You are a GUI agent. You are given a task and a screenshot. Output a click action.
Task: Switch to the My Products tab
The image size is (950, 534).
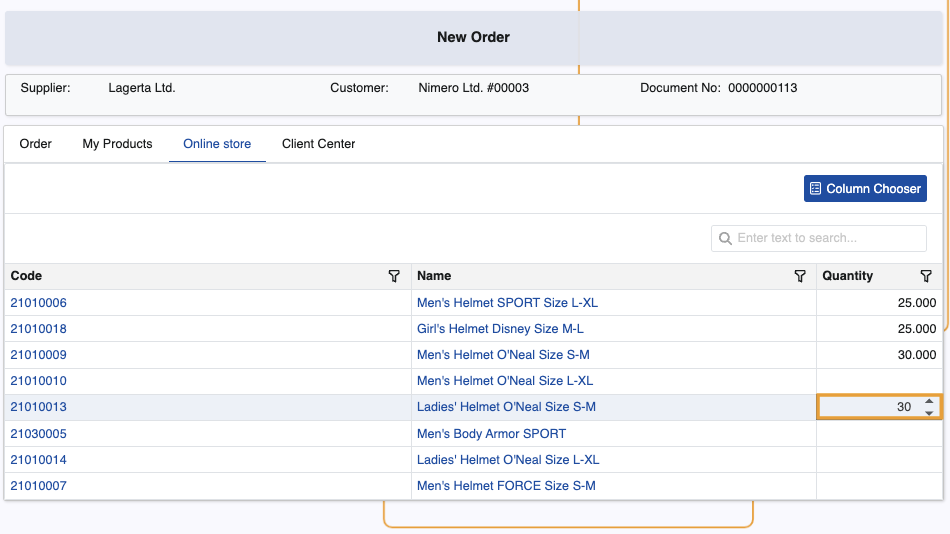(x=118, y=144)
